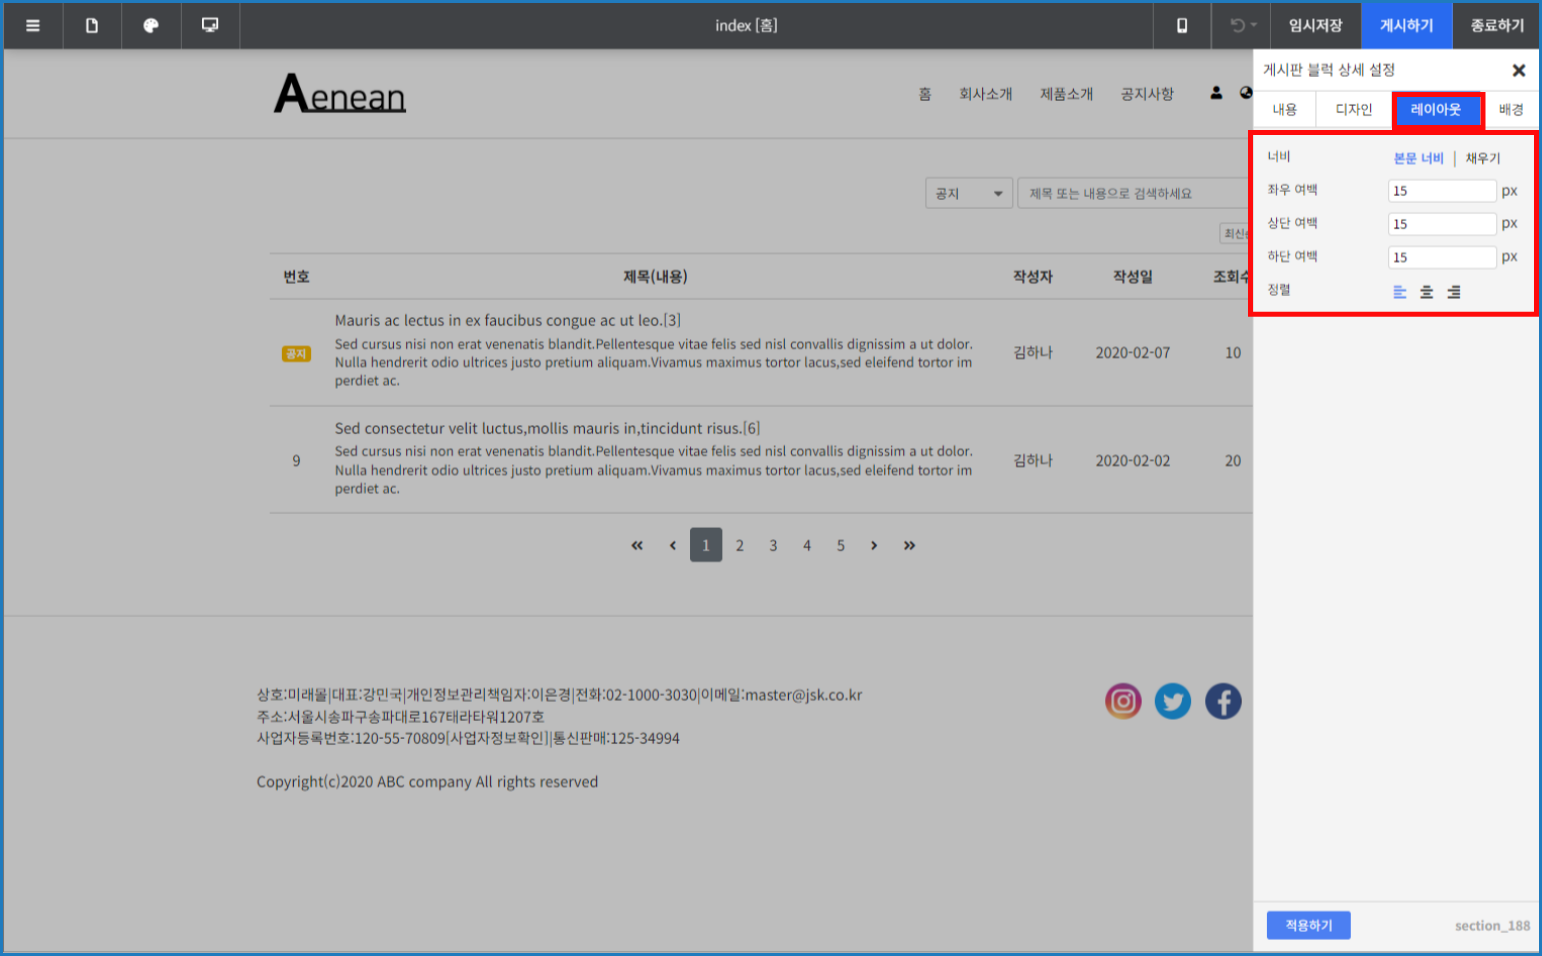Click the 적용하기 apply button
The width and height of the screenshot is (1542, 956).
(x=1308, y=925)
